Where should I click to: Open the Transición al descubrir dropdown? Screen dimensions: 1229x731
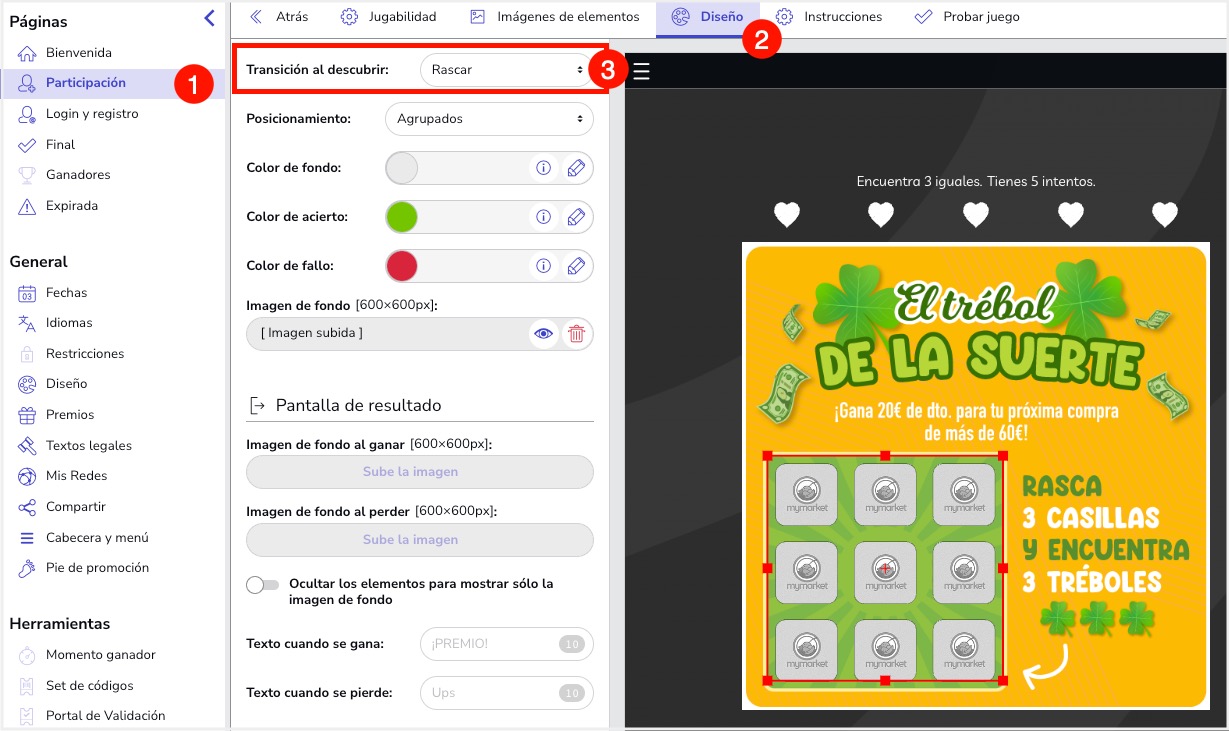(506, 70)
